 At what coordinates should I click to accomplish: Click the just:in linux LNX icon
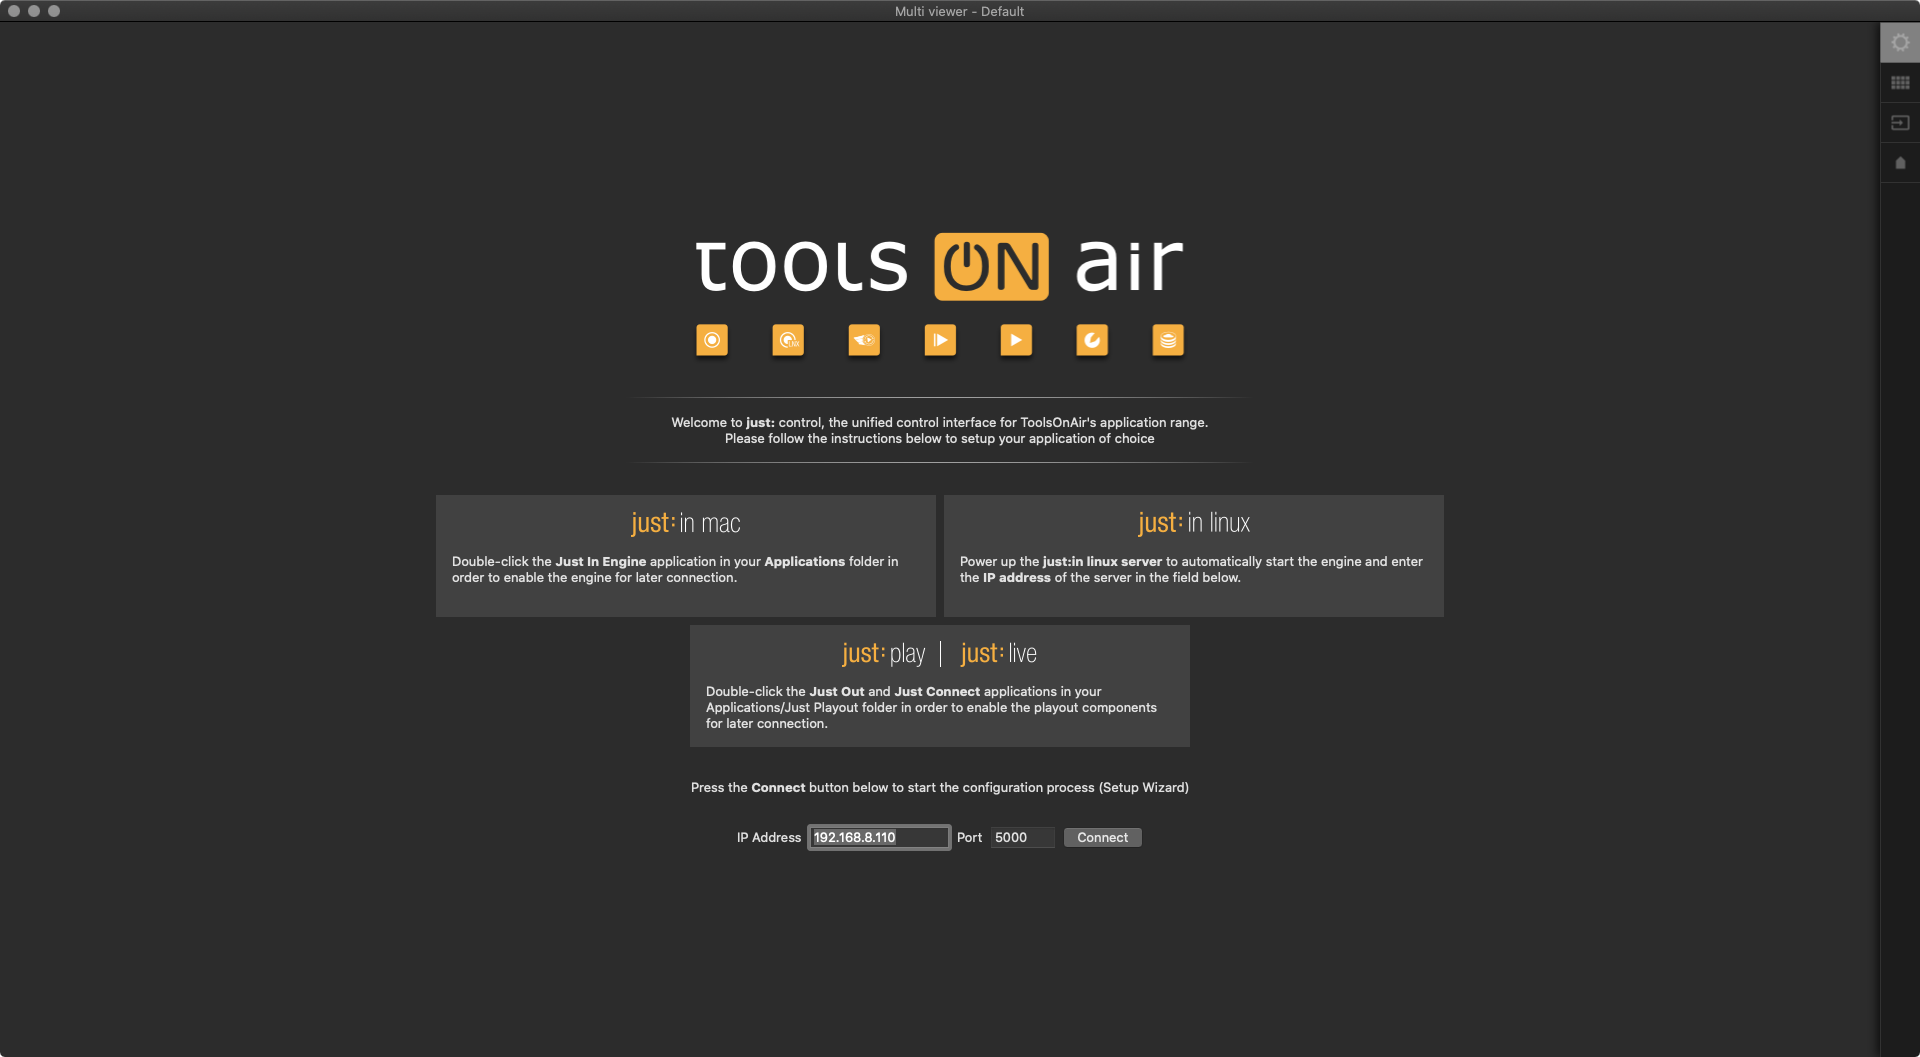(x=788, y=340)
